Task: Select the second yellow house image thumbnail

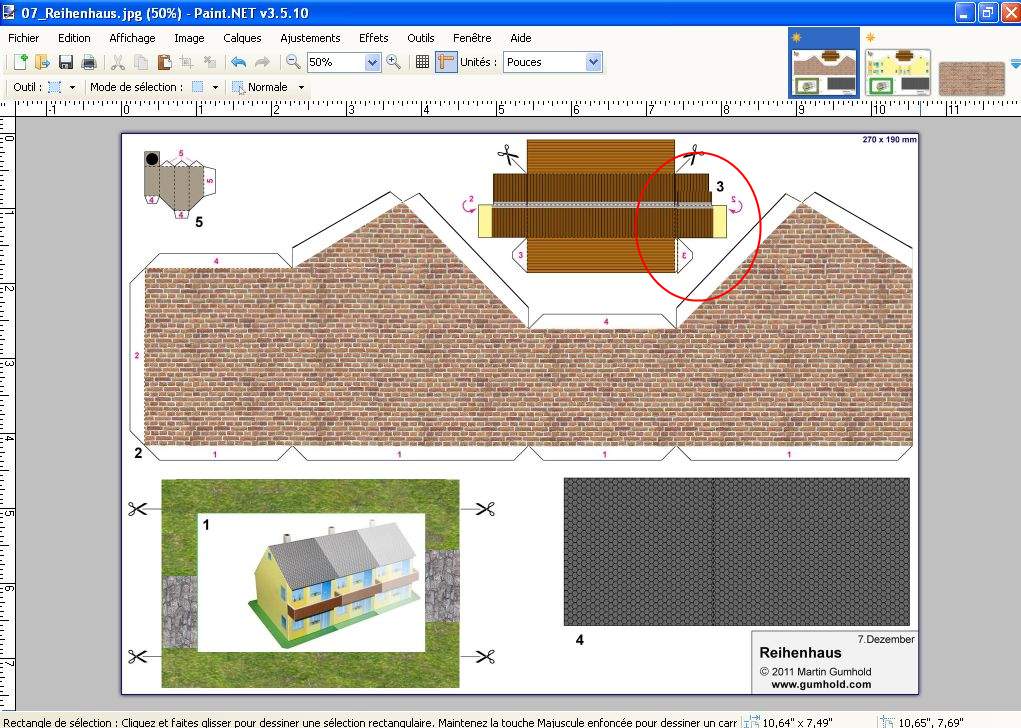Action: coord(897,73)
